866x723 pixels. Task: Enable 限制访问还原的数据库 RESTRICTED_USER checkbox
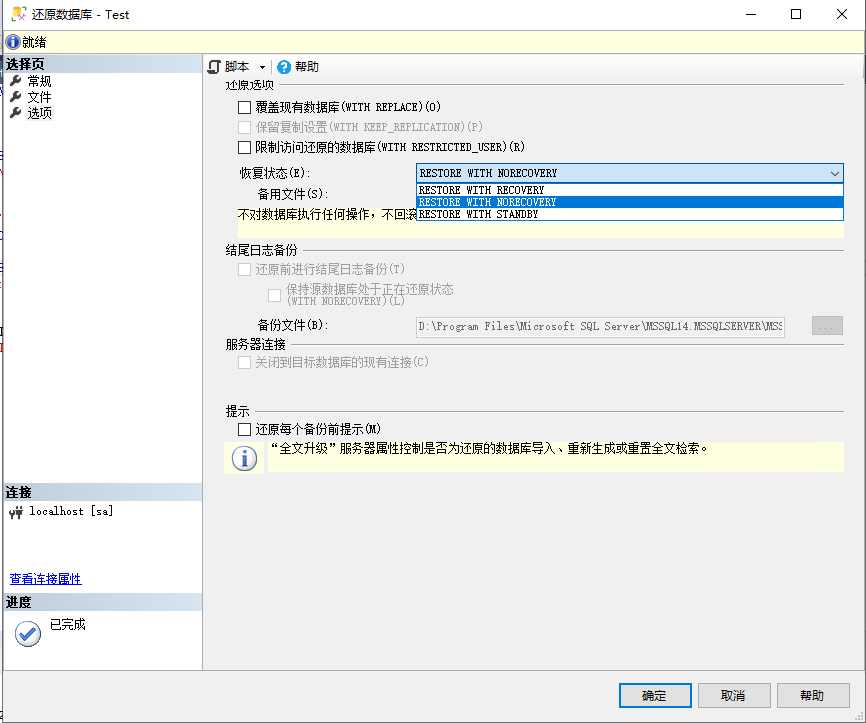tap(244, 147)
